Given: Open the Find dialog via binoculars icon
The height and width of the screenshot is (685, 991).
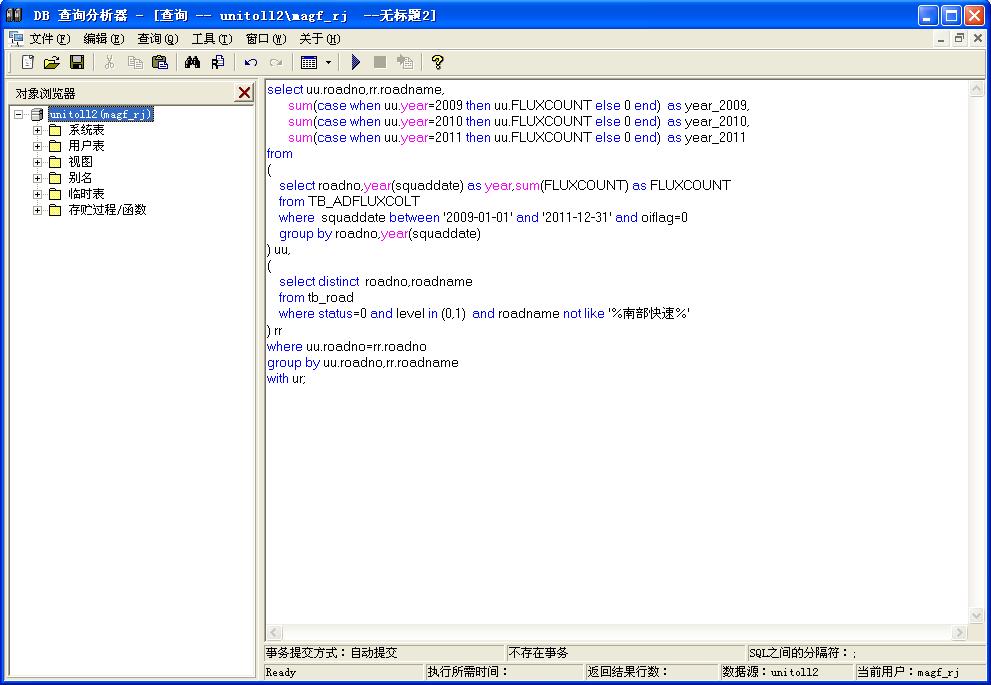Looking at the screenshot, I should tap(193, 62).
